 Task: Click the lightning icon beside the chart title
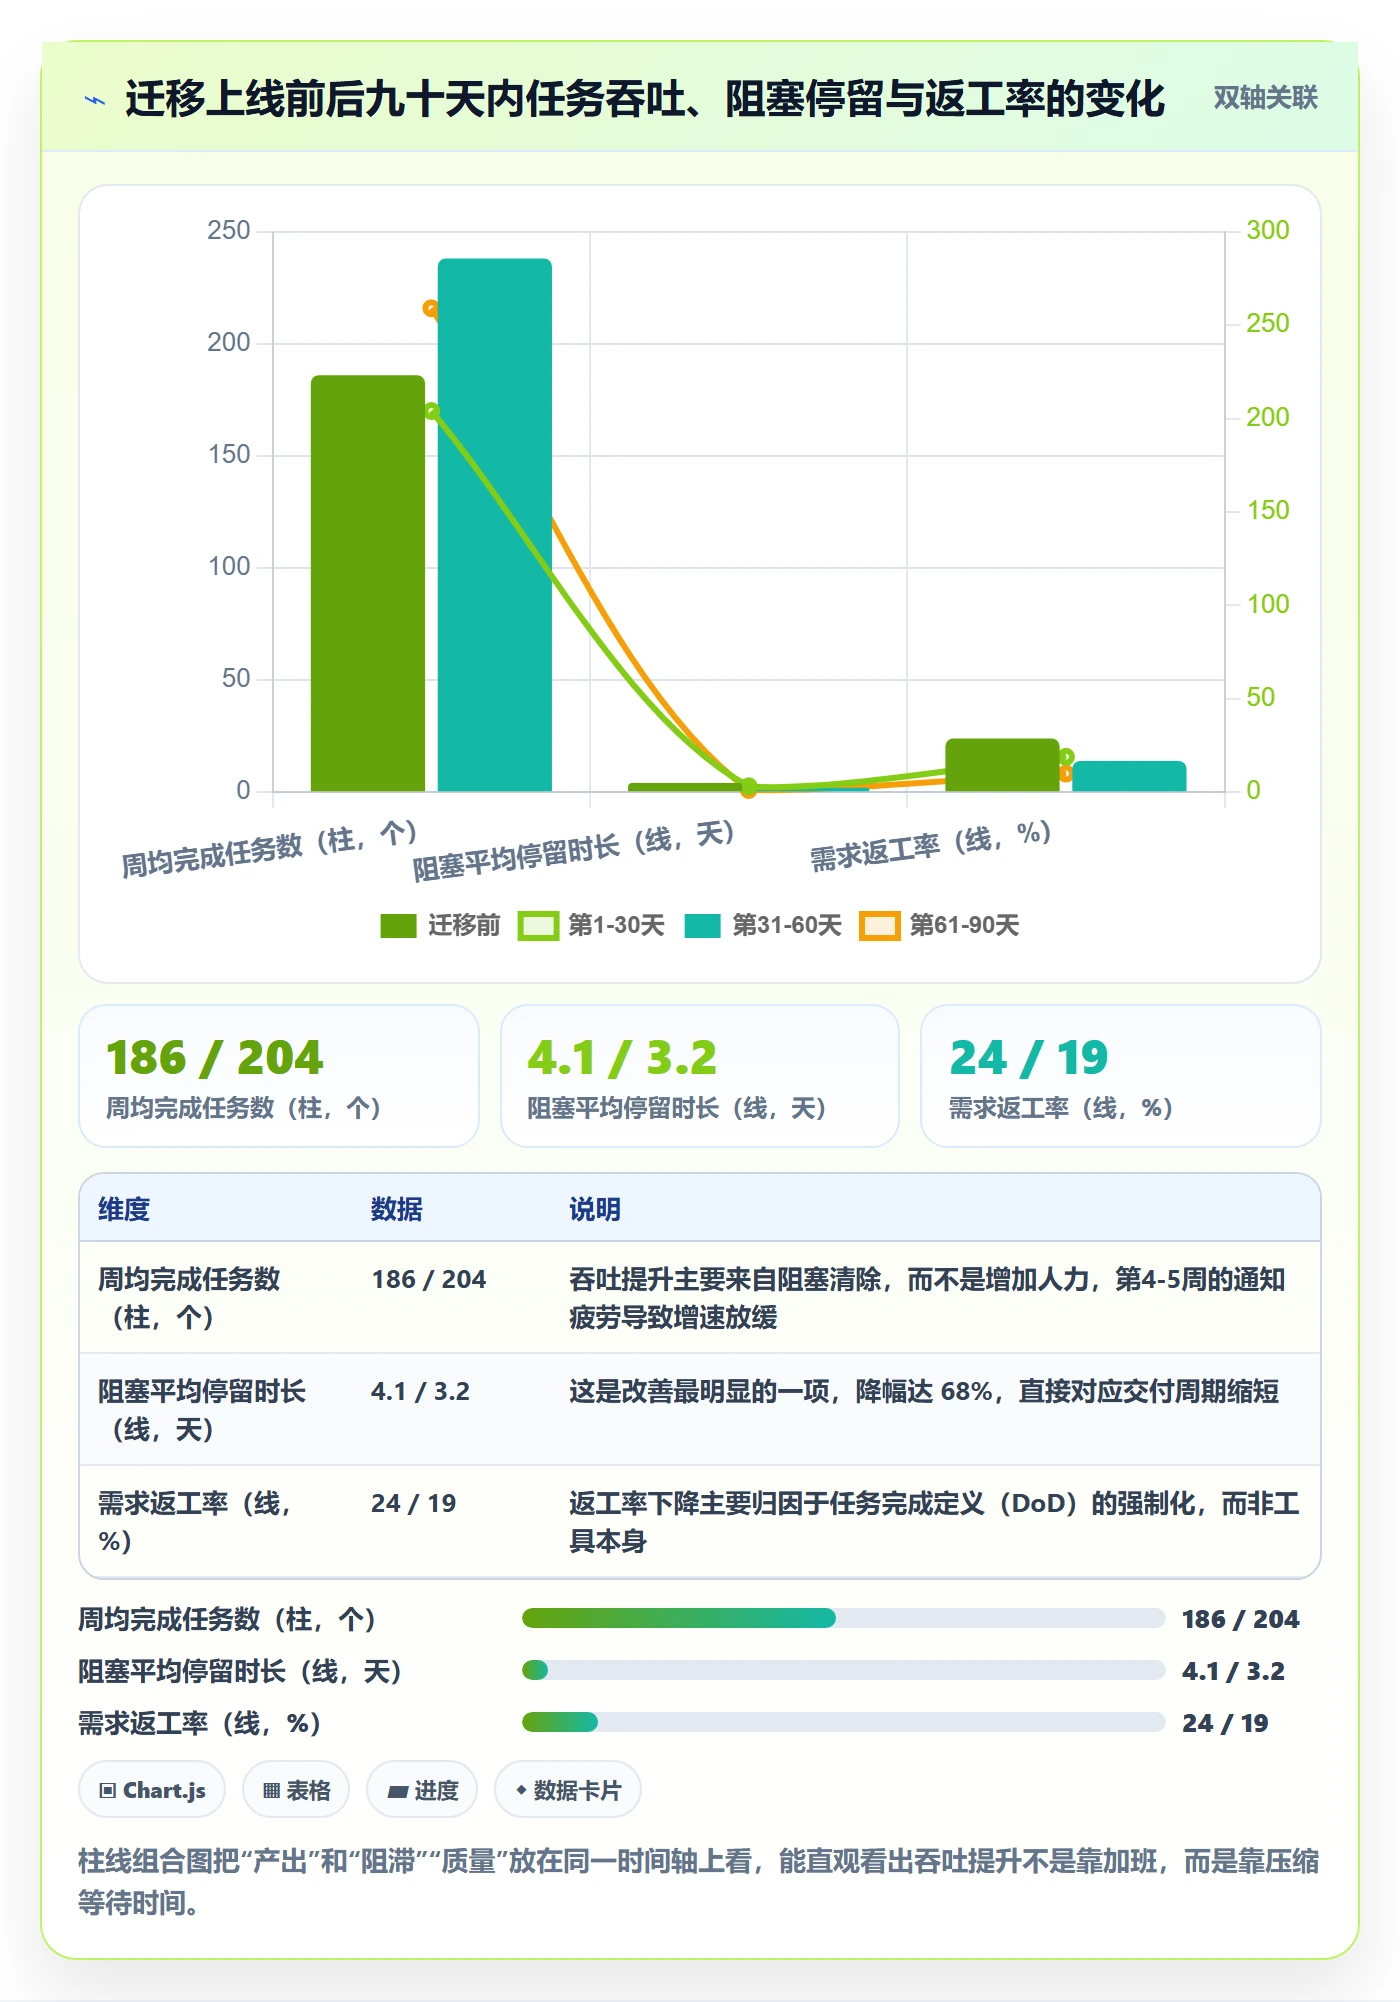click(95, 100)
